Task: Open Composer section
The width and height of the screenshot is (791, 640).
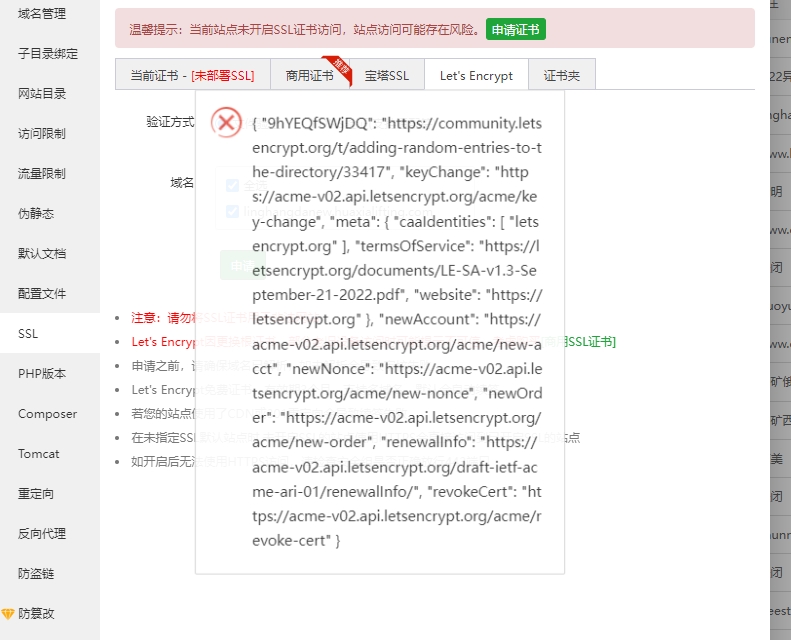Action: 47,414
